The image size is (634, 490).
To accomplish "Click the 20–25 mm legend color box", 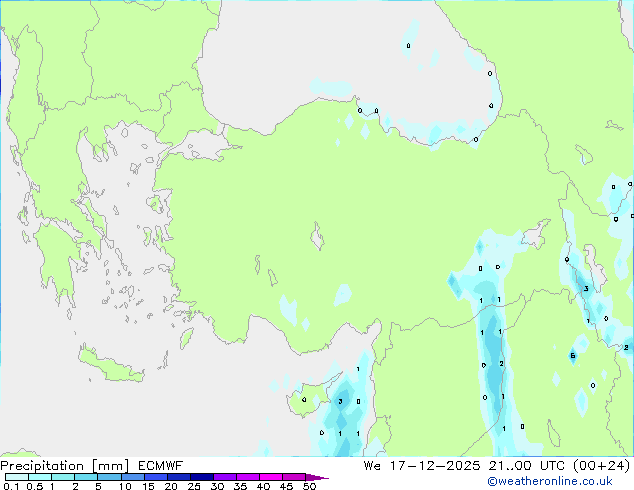I will pos(178,477).
